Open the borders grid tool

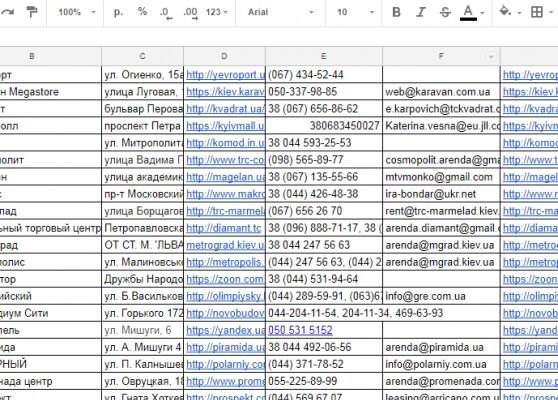537,12
